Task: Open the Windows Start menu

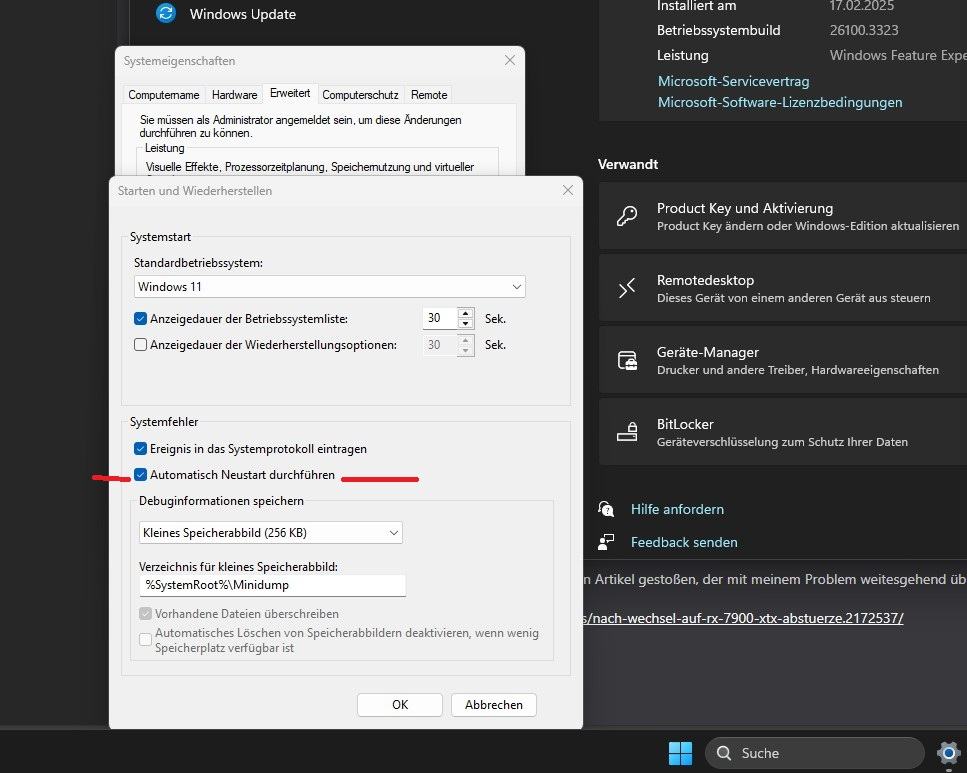Action: point(680,753)
